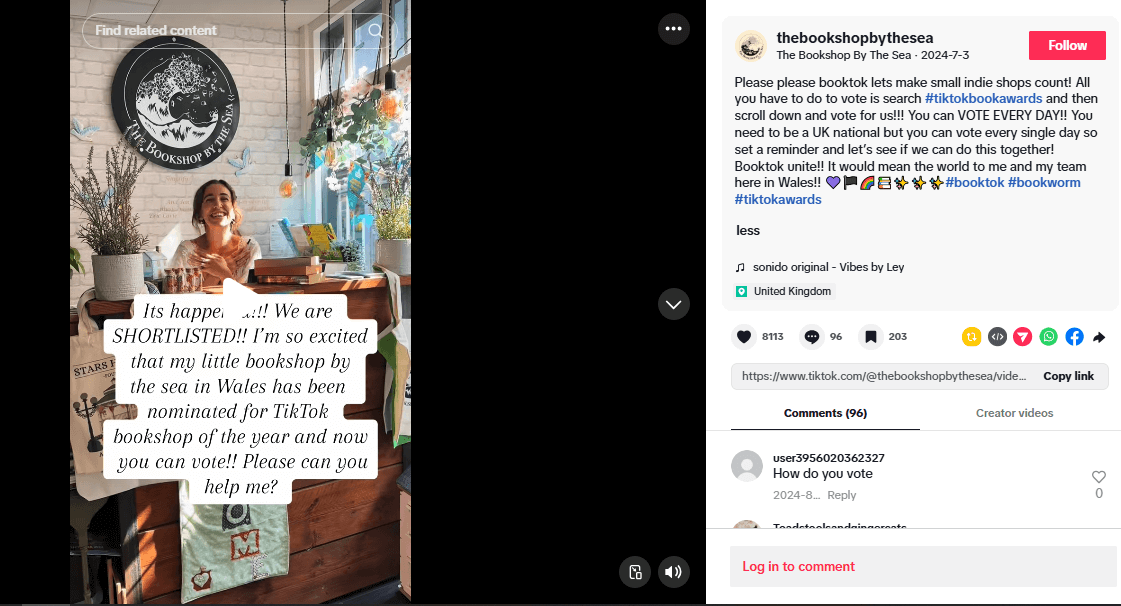Open the three-dot more options menu
Screen dimensions: 1121x606
[x=673, y=29]
